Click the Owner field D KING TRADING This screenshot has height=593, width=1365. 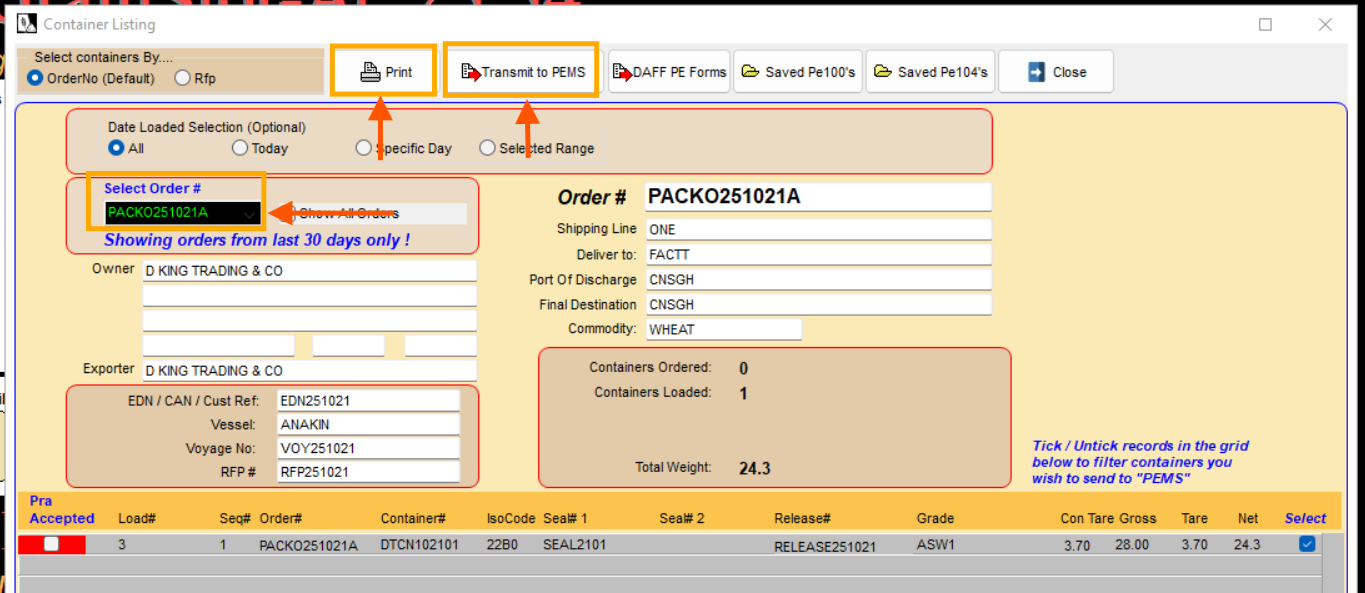click(309, 271)
